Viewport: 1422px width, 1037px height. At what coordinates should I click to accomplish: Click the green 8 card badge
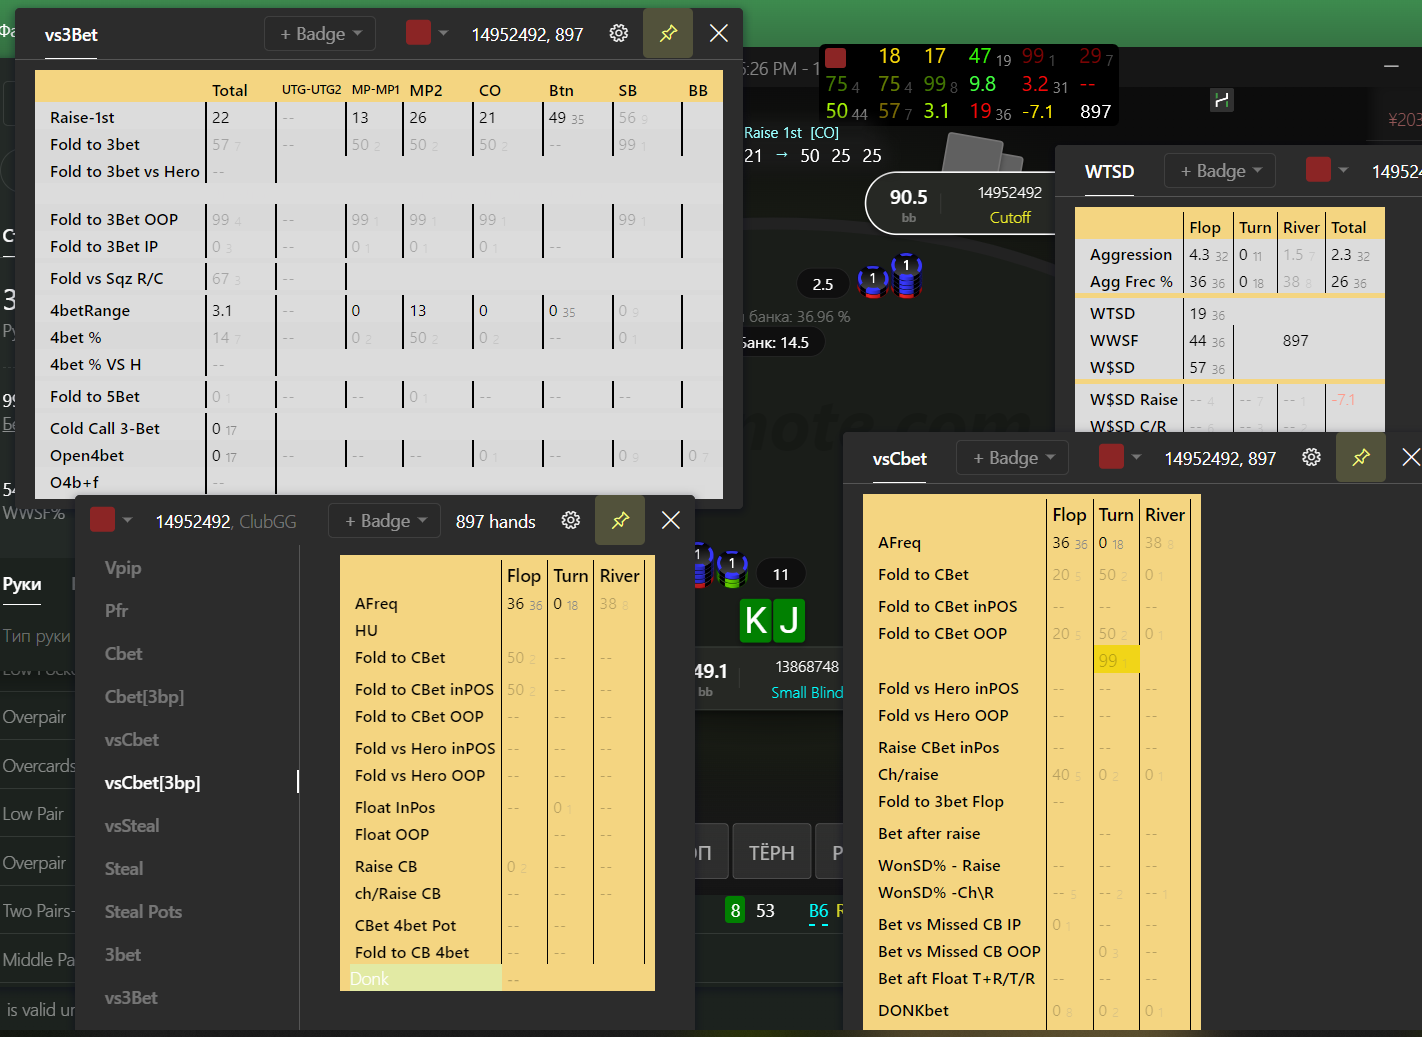pyautogui.click(x=736, y=910)
